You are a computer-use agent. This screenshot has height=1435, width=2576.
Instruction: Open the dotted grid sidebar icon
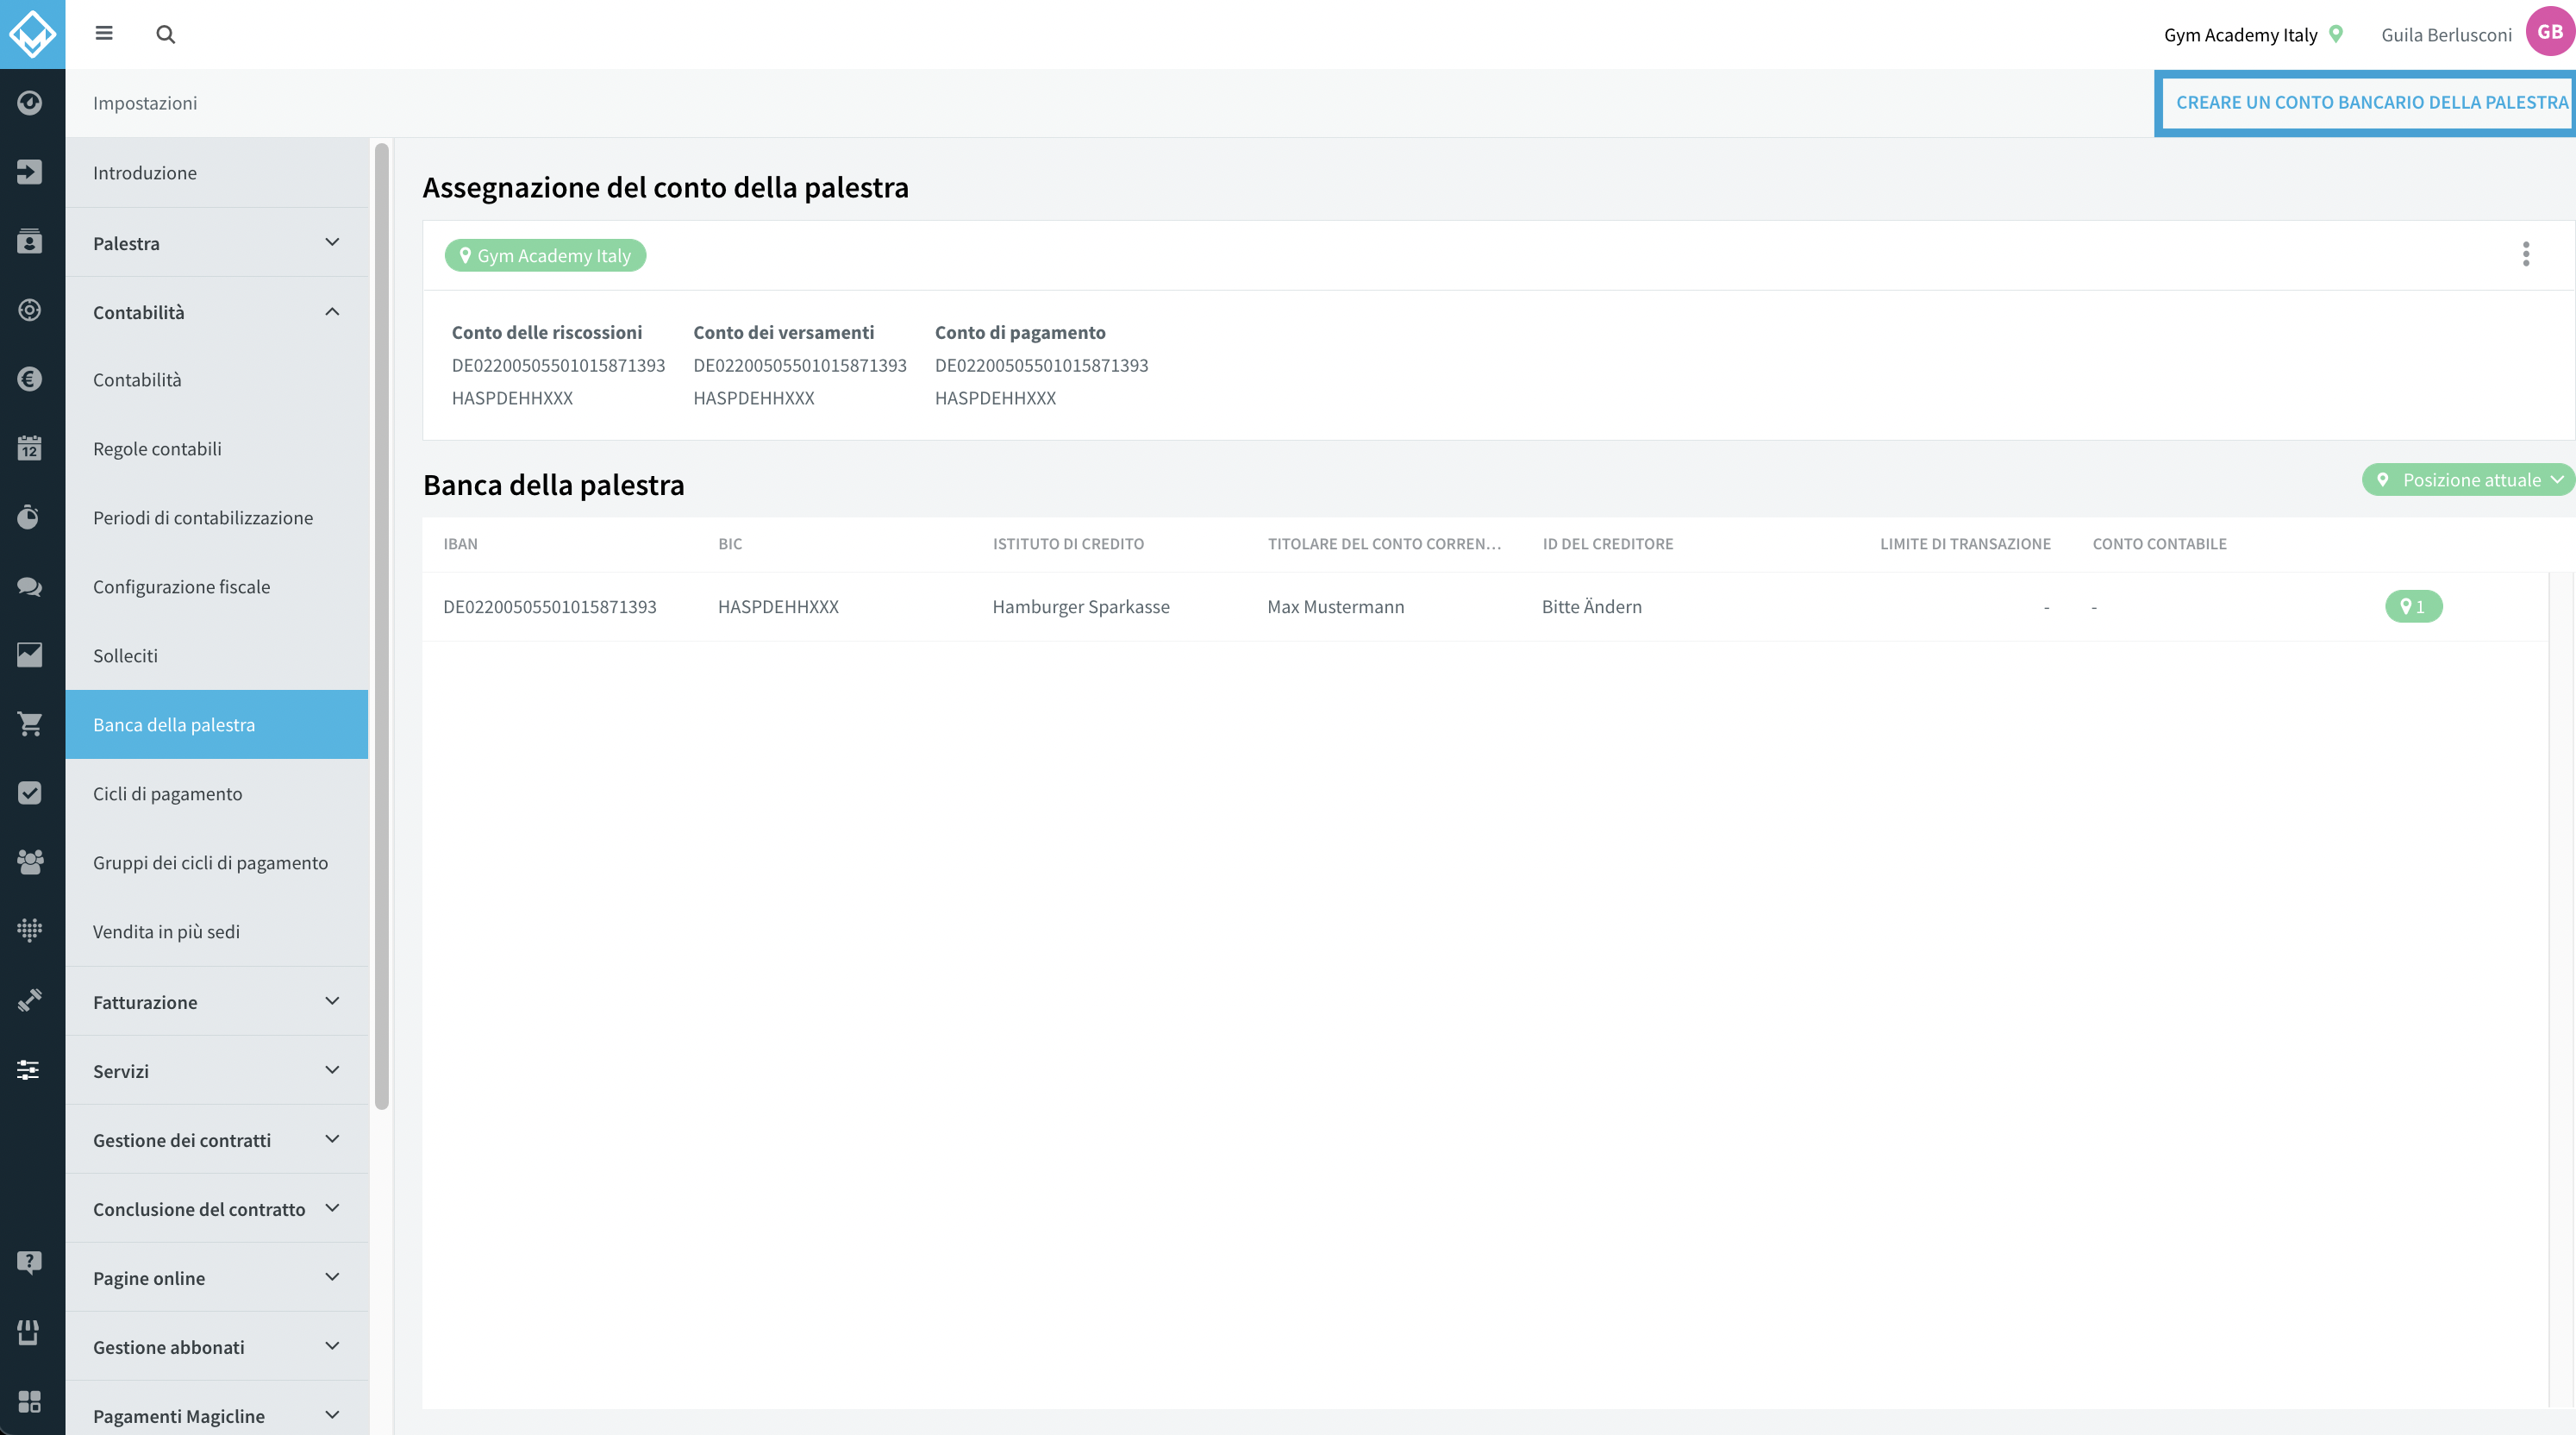[30, 931]
